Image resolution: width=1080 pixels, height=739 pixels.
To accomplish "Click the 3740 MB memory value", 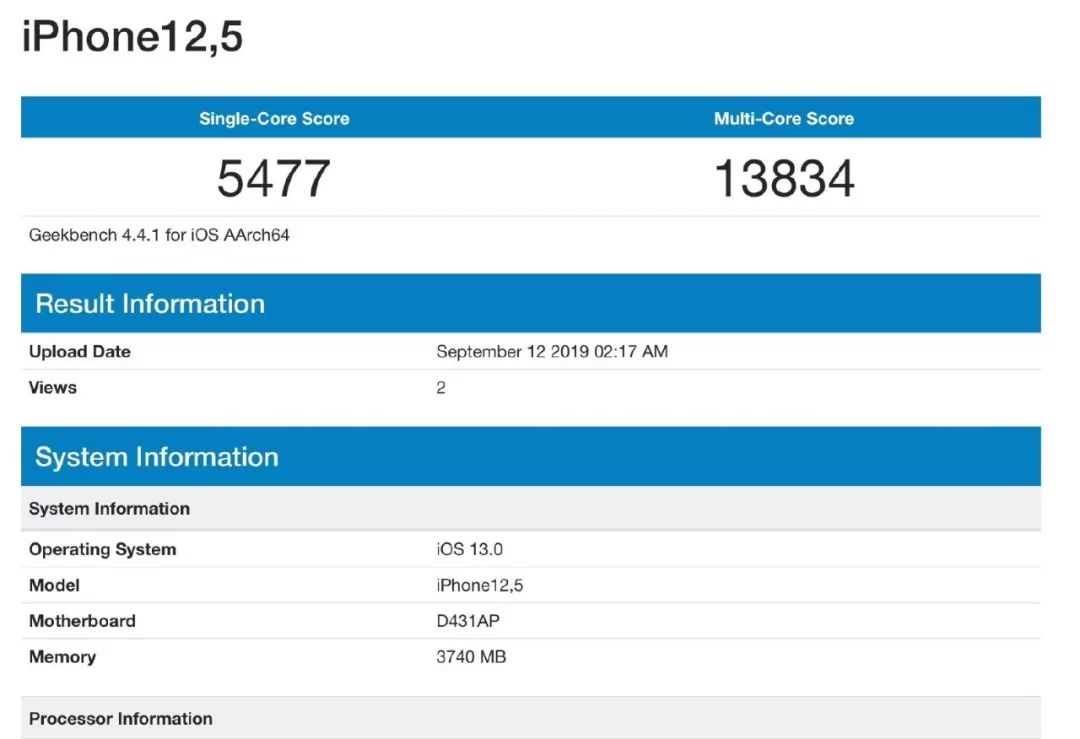I will (471, 657).
